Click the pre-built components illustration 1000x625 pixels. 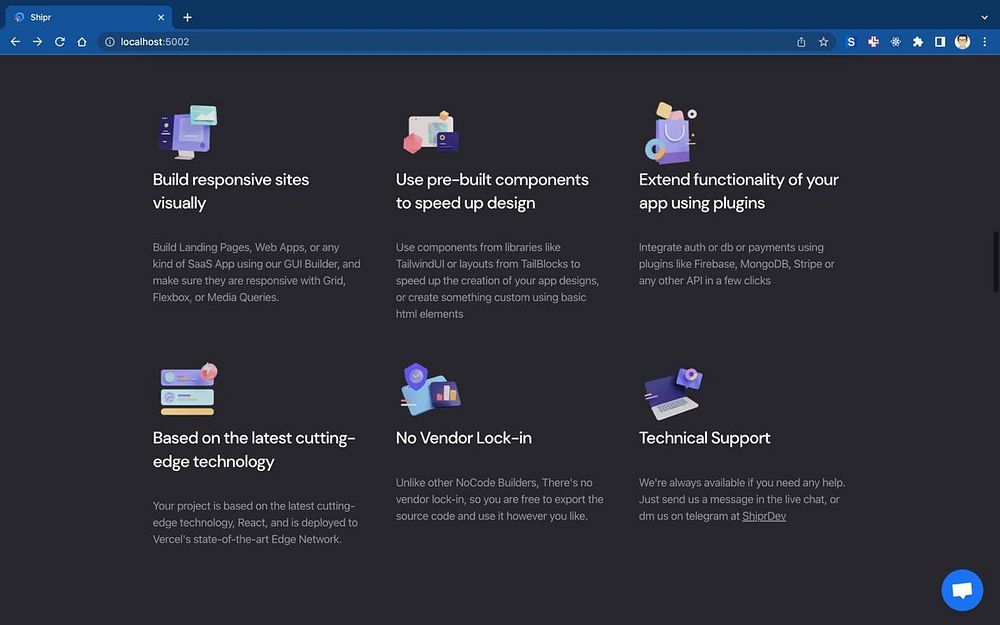pos(431,132)
